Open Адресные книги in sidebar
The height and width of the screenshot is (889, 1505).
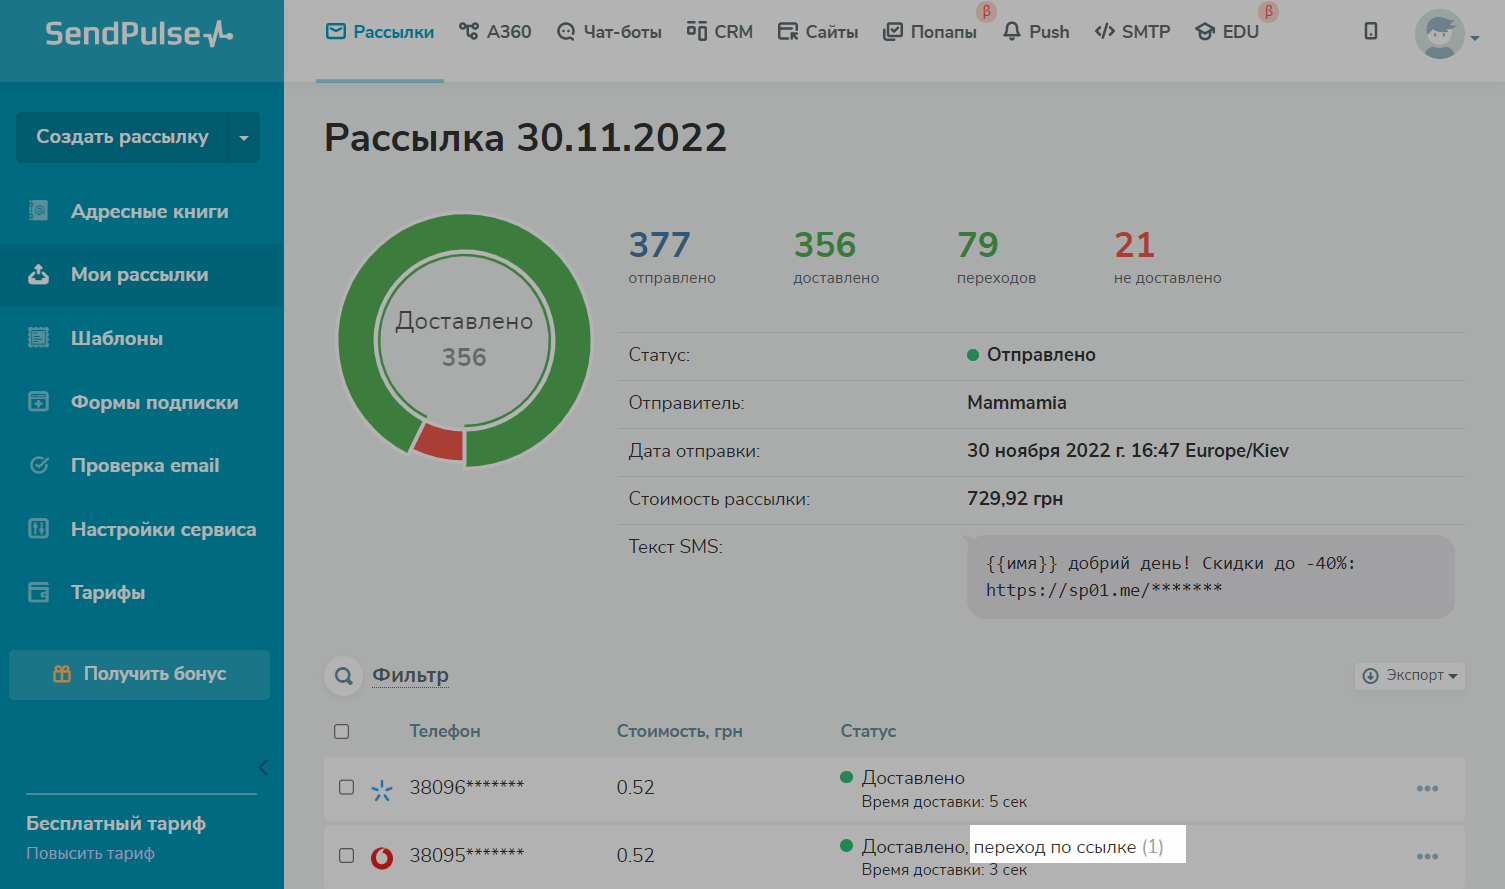point(149,212)
